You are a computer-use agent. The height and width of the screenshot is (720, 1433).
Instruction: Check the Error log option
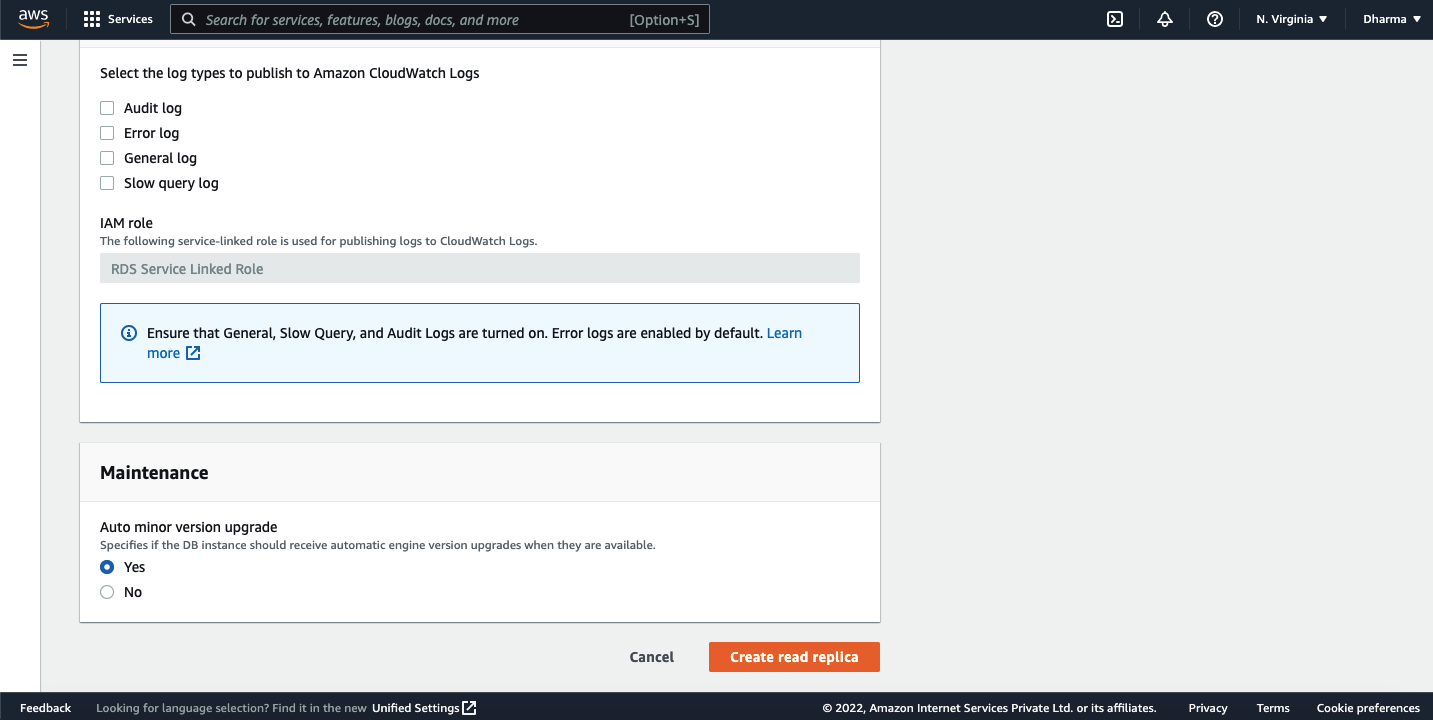pyautogui.click(x=107, y=133)
